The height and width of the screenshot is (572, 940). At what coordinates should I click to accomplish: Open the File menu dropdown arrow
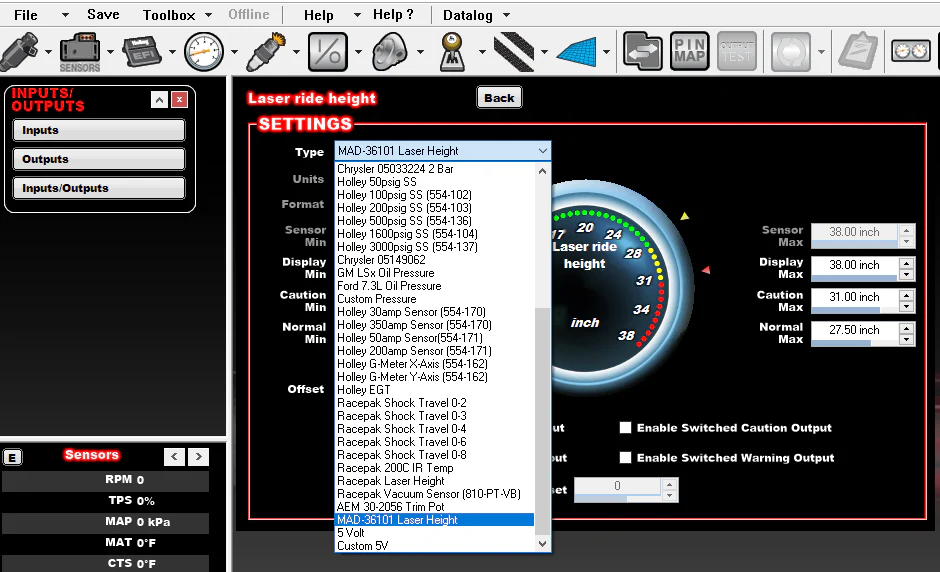[x=65, y=15]
